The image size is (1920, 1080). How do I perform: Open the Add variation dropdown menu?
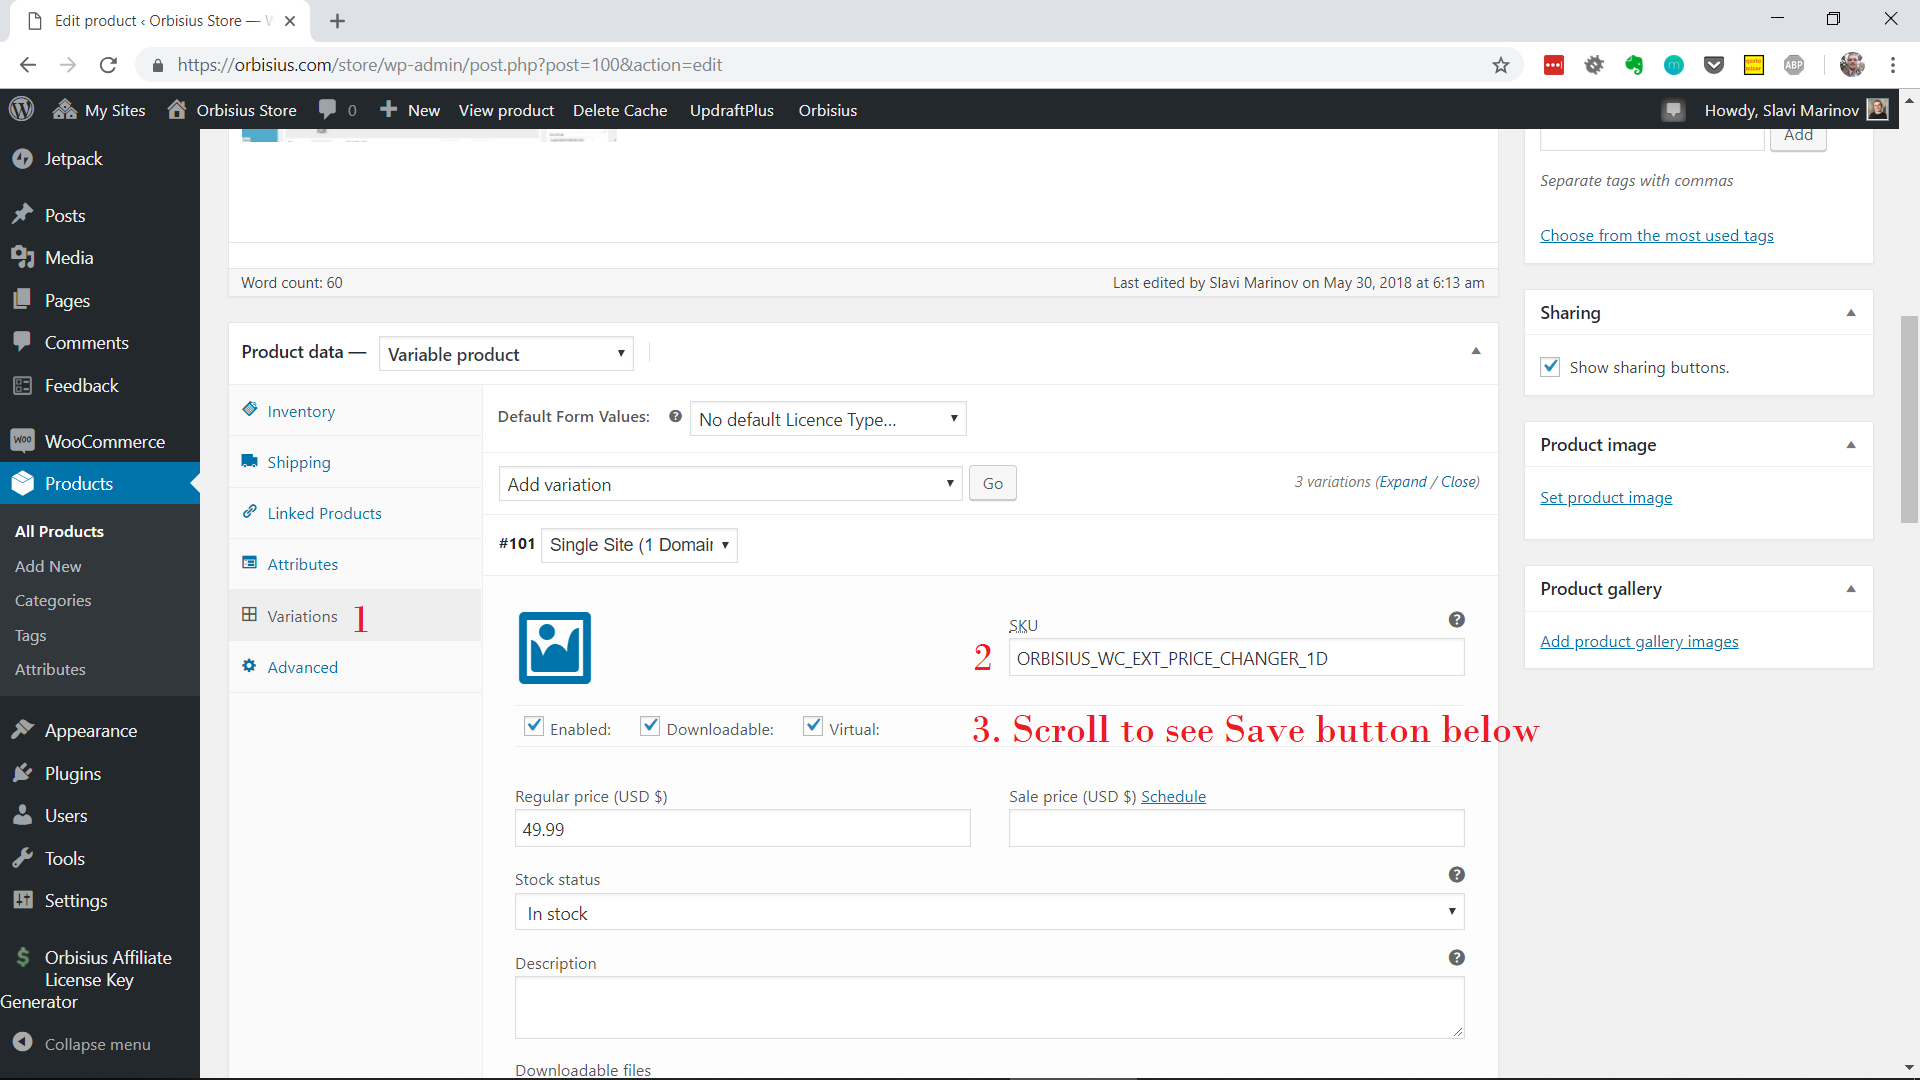click(729, 483)
